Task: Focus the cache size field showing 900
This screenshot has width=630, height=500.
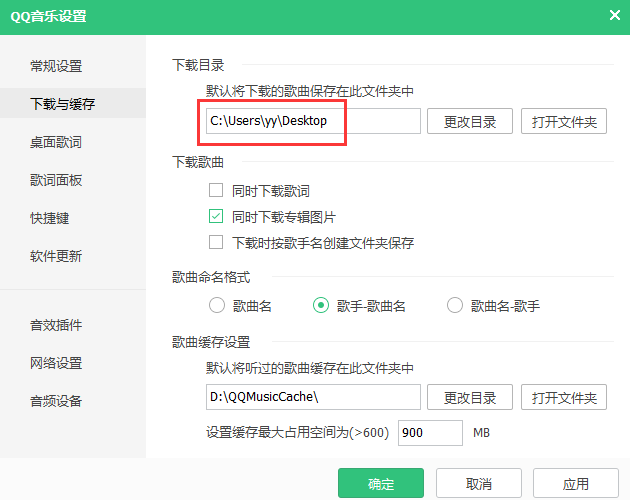Action: [x=430, y=433]
